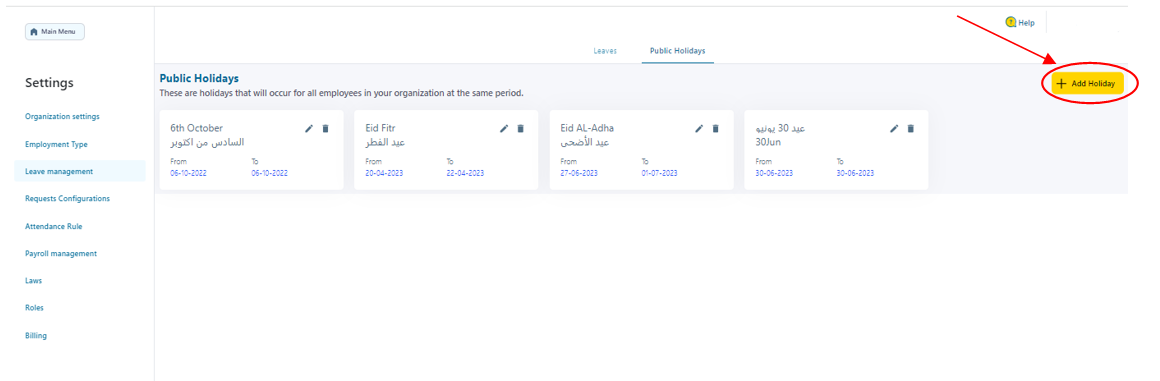This screenshot has height=381, width=1160.
Task: Click the Settings sidebar heading
Action: pyautogui.click(x=49, y=83)
